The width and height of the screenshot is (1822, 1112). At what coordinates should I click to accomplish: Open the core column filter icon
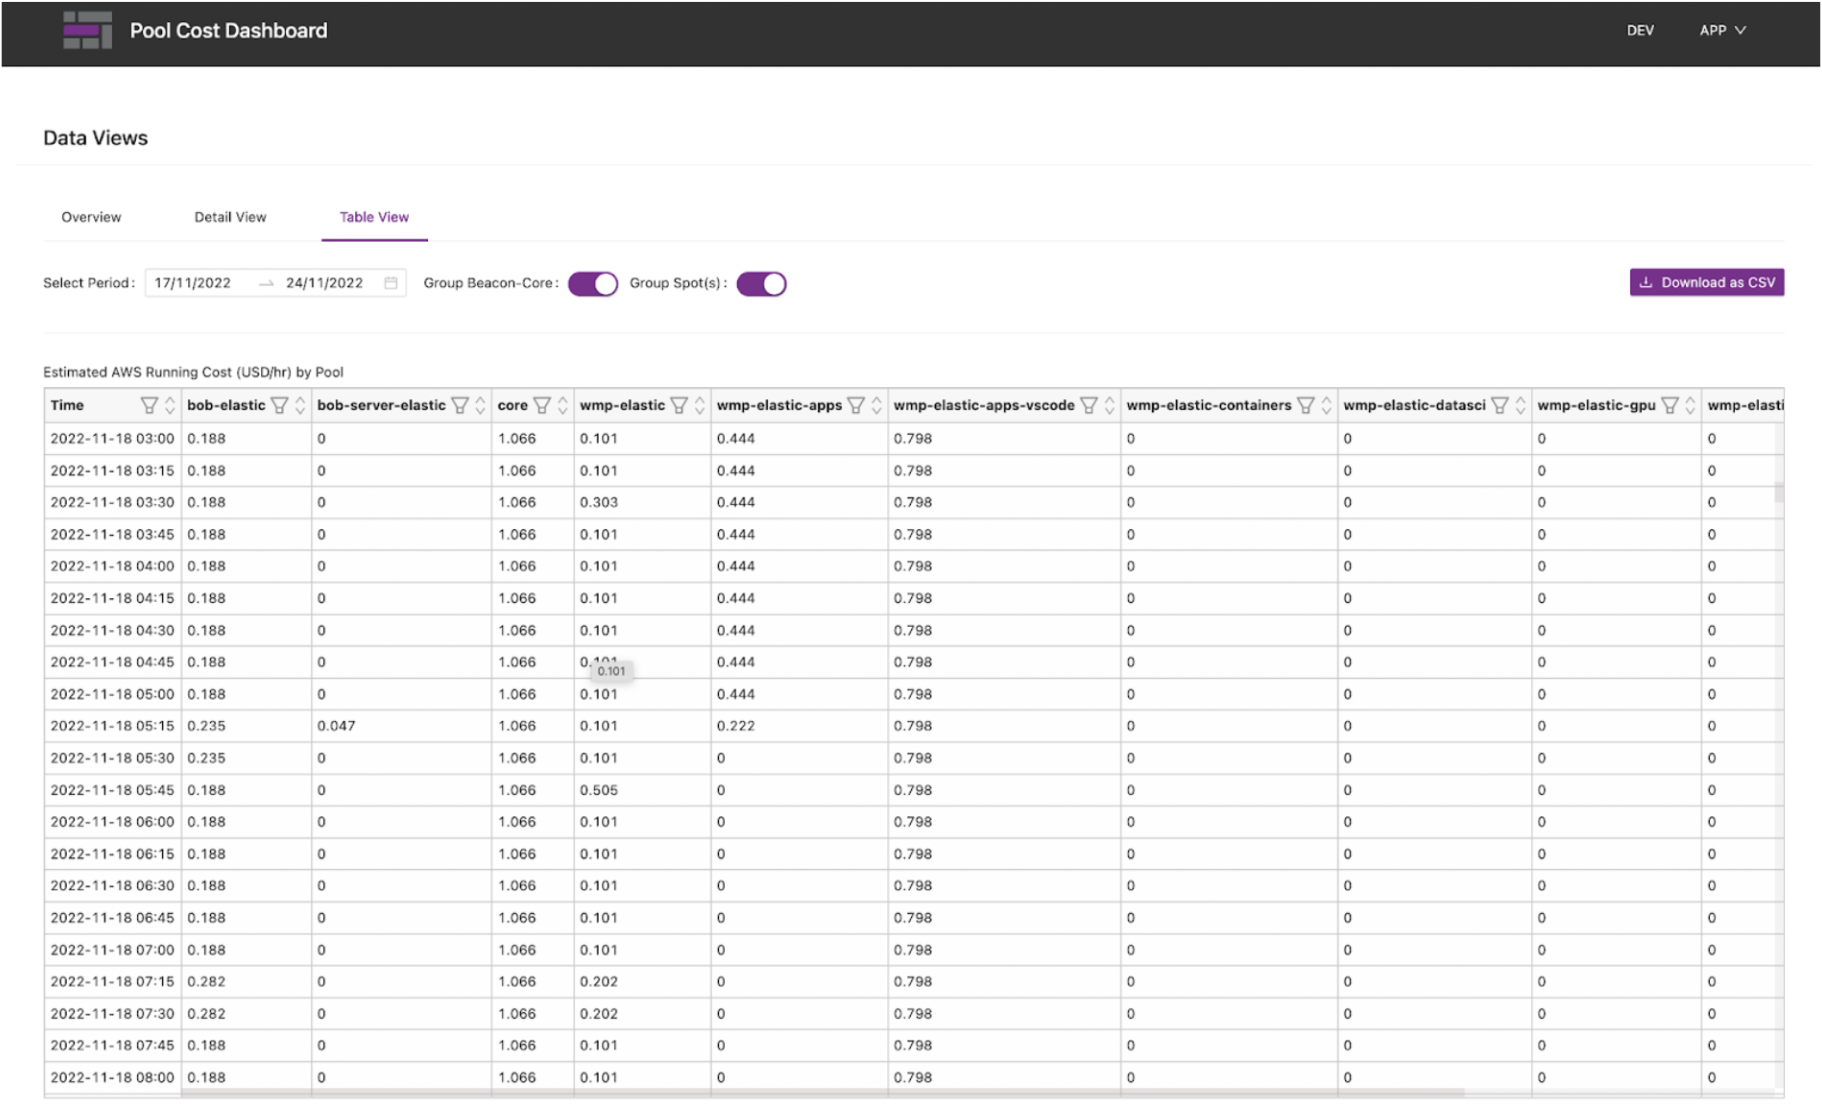[542, 405]
